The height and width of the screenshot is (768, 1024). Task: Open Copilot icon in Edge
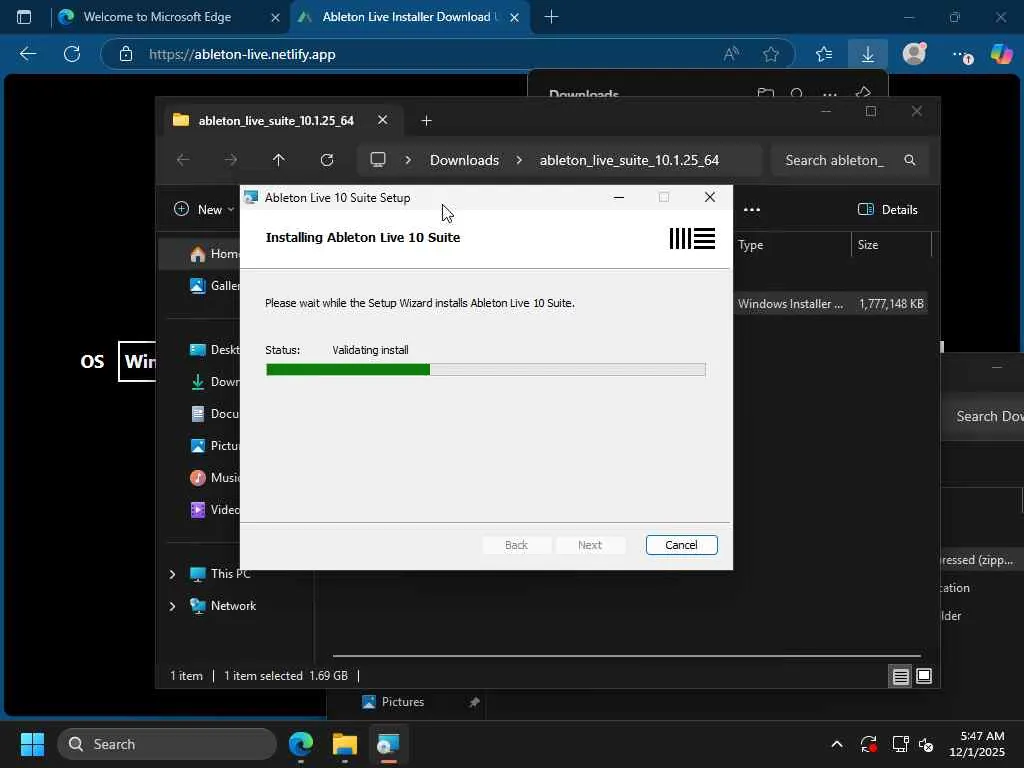(1001, 54)
